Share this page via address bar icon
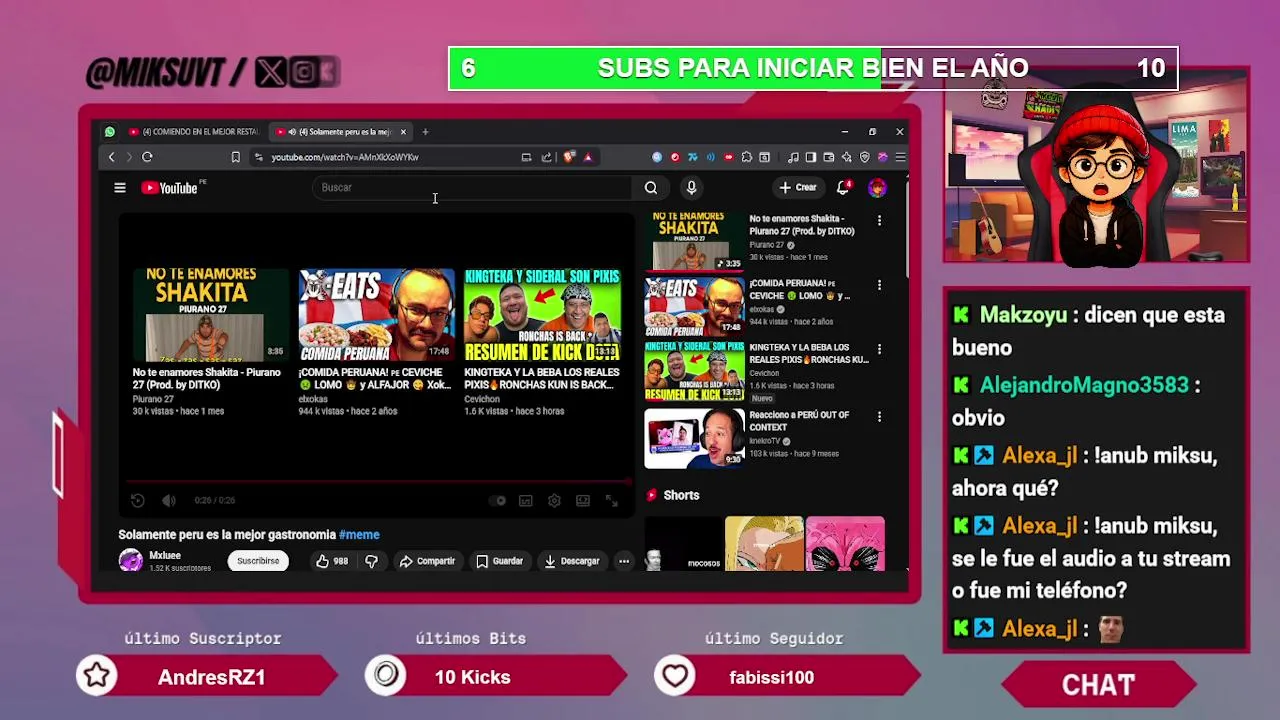Screen dimensions: 1280x720 [x=547, y=157]
